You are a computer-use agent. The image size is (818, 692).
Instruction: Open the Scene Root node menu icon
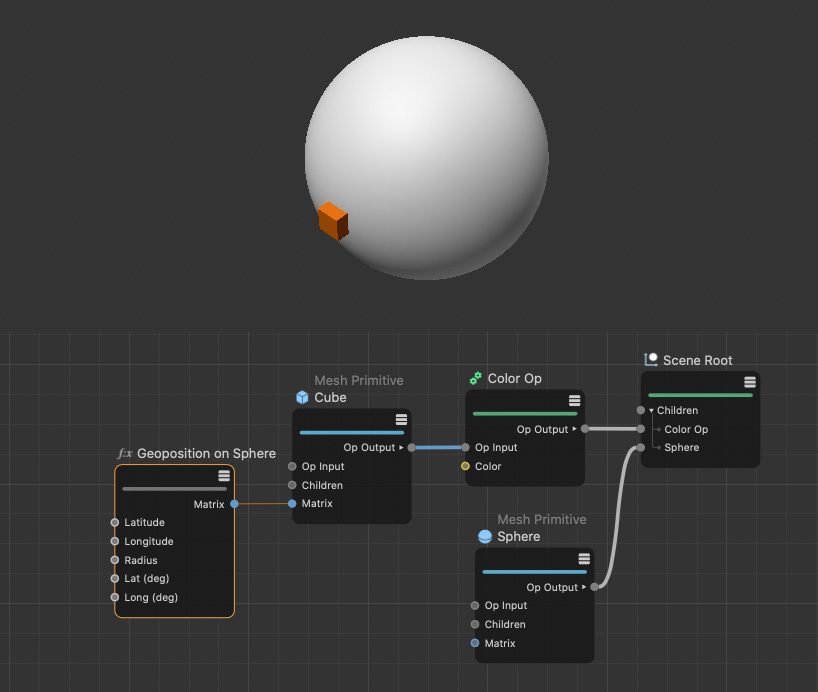point(749,382)
